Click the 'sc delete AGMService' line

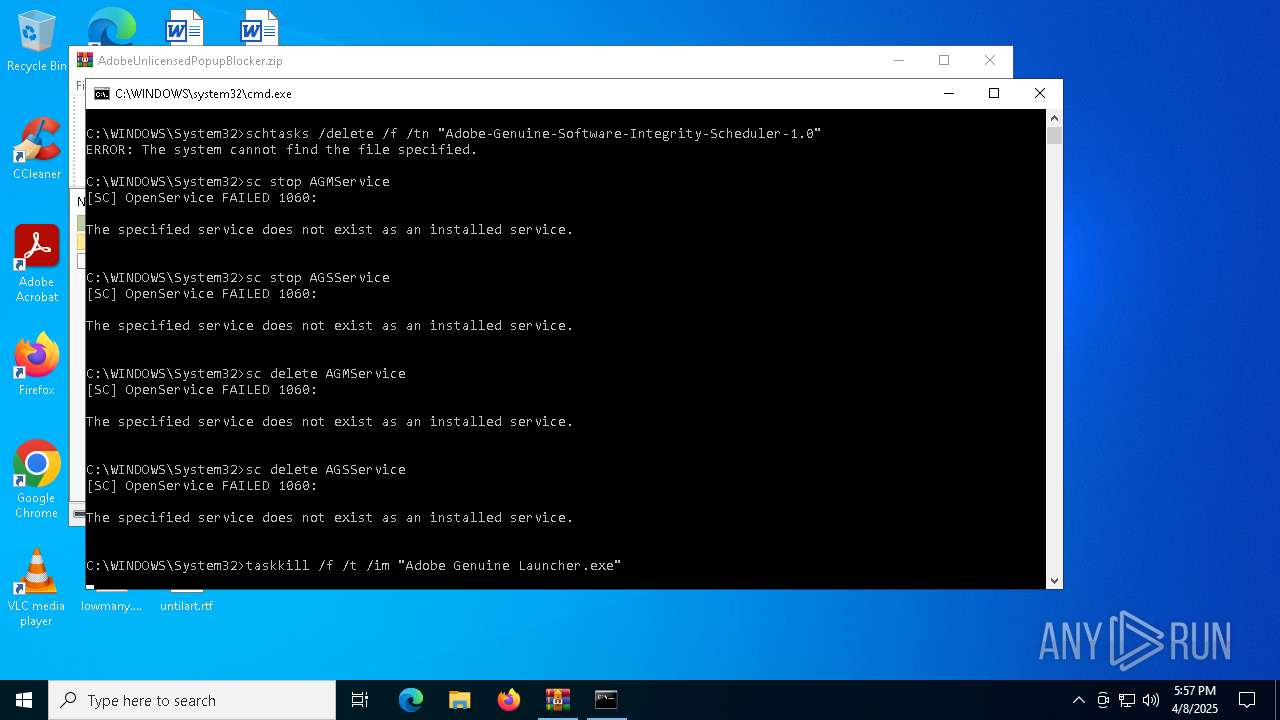click(246, 374)
